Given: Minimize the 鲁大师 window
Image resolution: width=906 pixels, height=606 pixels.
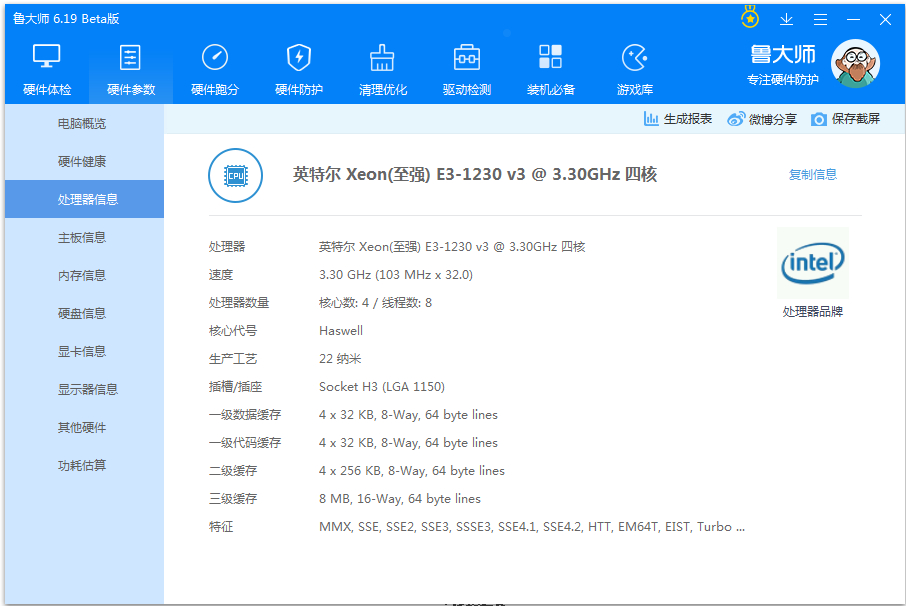Looking at the screenshot, I should point(853,19).
